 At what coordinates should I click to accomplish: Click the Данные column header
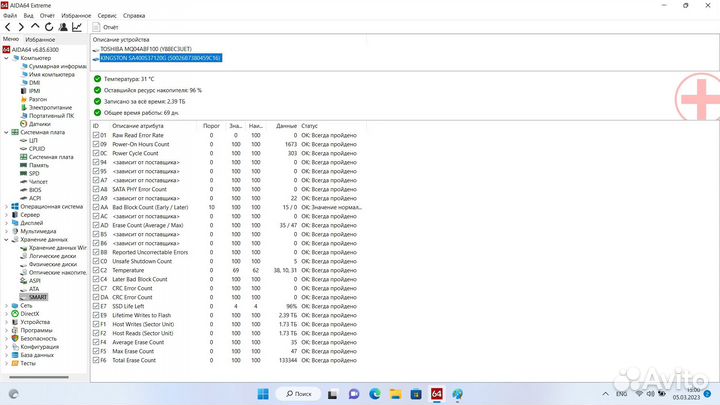pos(286,126)
